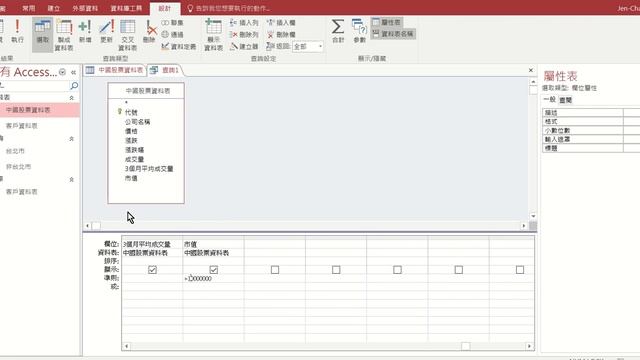Image resolution: width=640 pixels, height=360 pixels.
Task: Select the 一般 tab in property sheet
Action: pyautogui.click(x=549, y=100)
